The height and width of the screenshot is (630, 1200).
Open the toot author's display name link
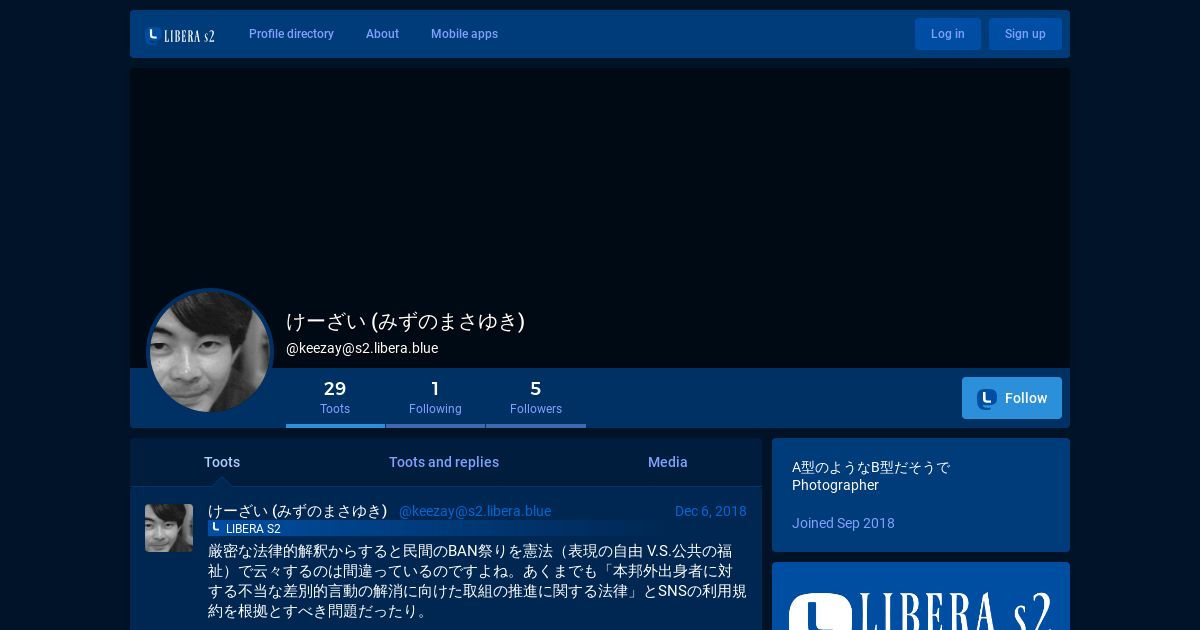297,511
